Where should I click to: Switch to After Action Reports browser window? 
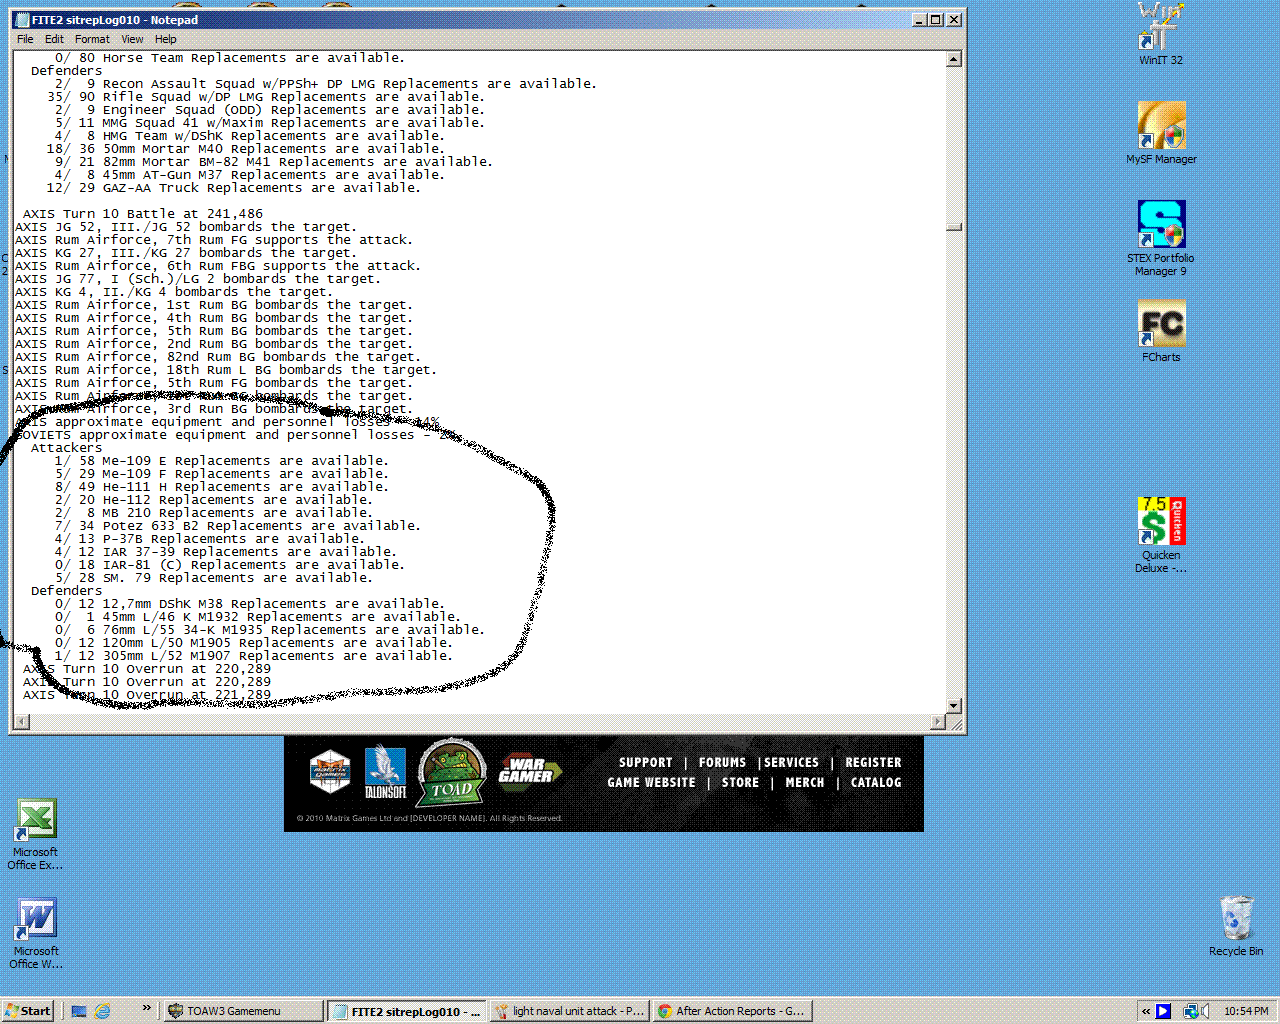click(x=733, y=1011)
